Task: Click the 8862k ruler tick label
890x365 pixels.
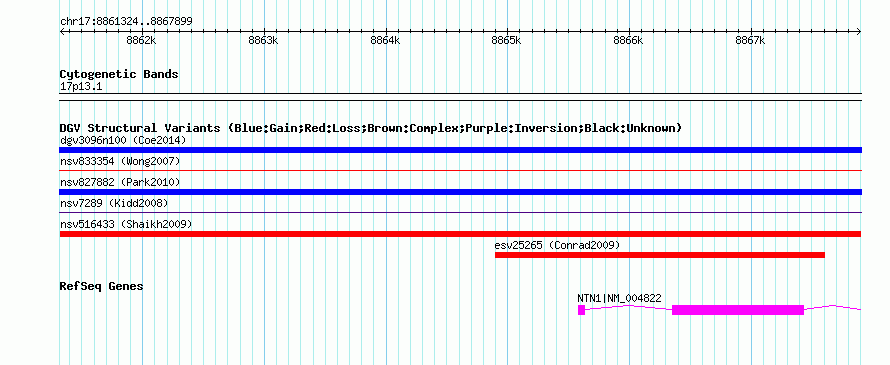Action: 141,40
